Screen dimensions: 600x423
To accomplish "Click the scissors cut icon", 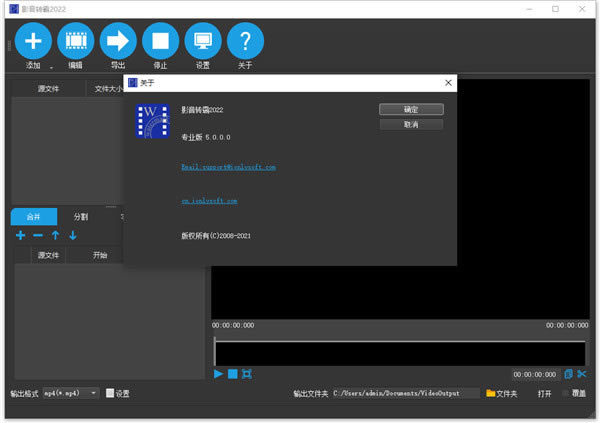I will (x=582, y=373).
